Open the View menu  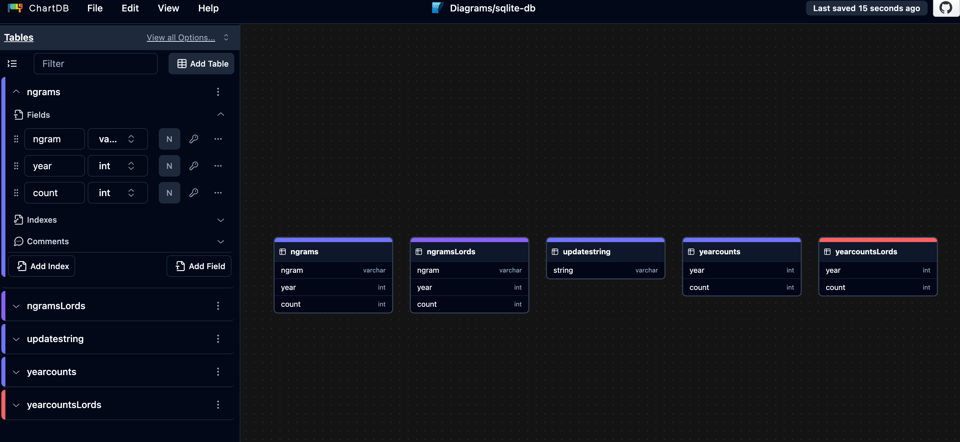point(168,9)
